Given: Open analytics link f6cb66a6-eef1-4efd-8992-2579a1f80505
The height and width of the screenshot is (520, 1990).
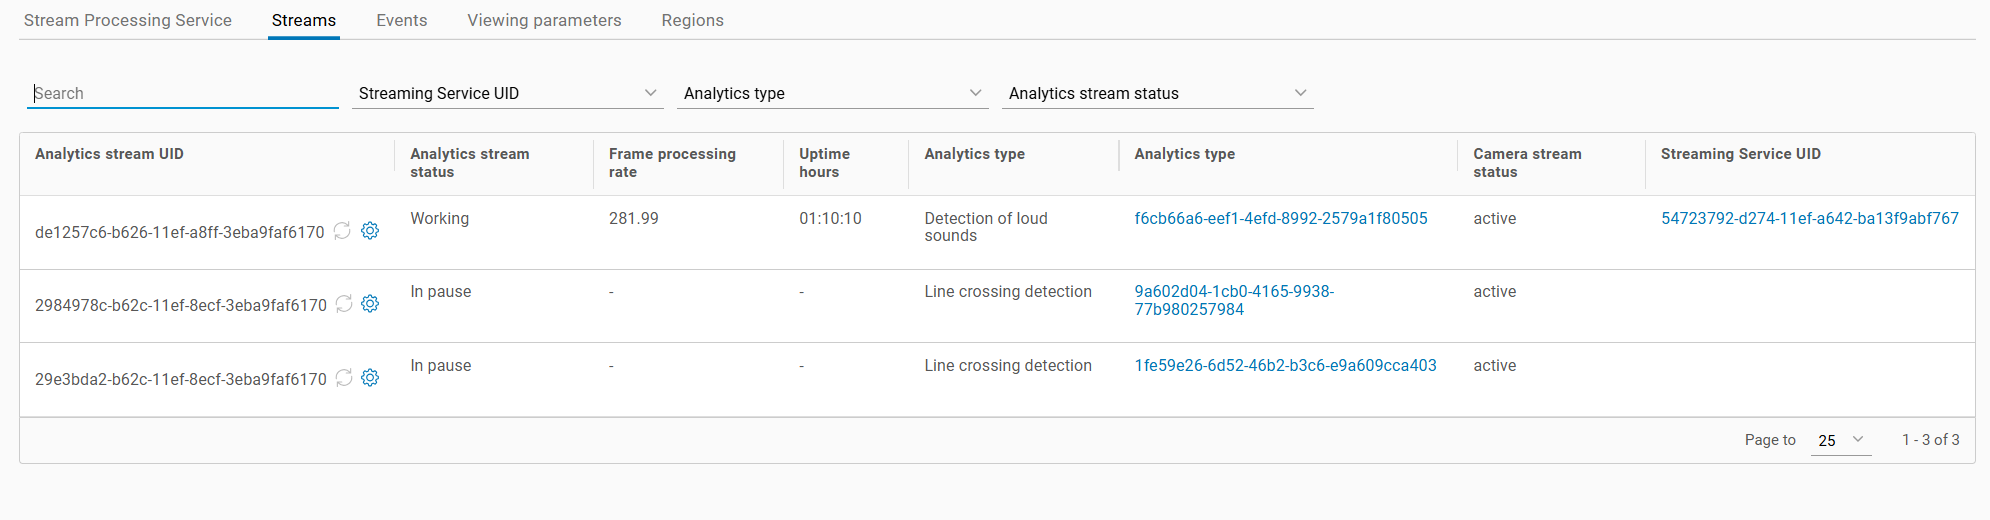Looking at the screenshot, I should click(1280, 218).
